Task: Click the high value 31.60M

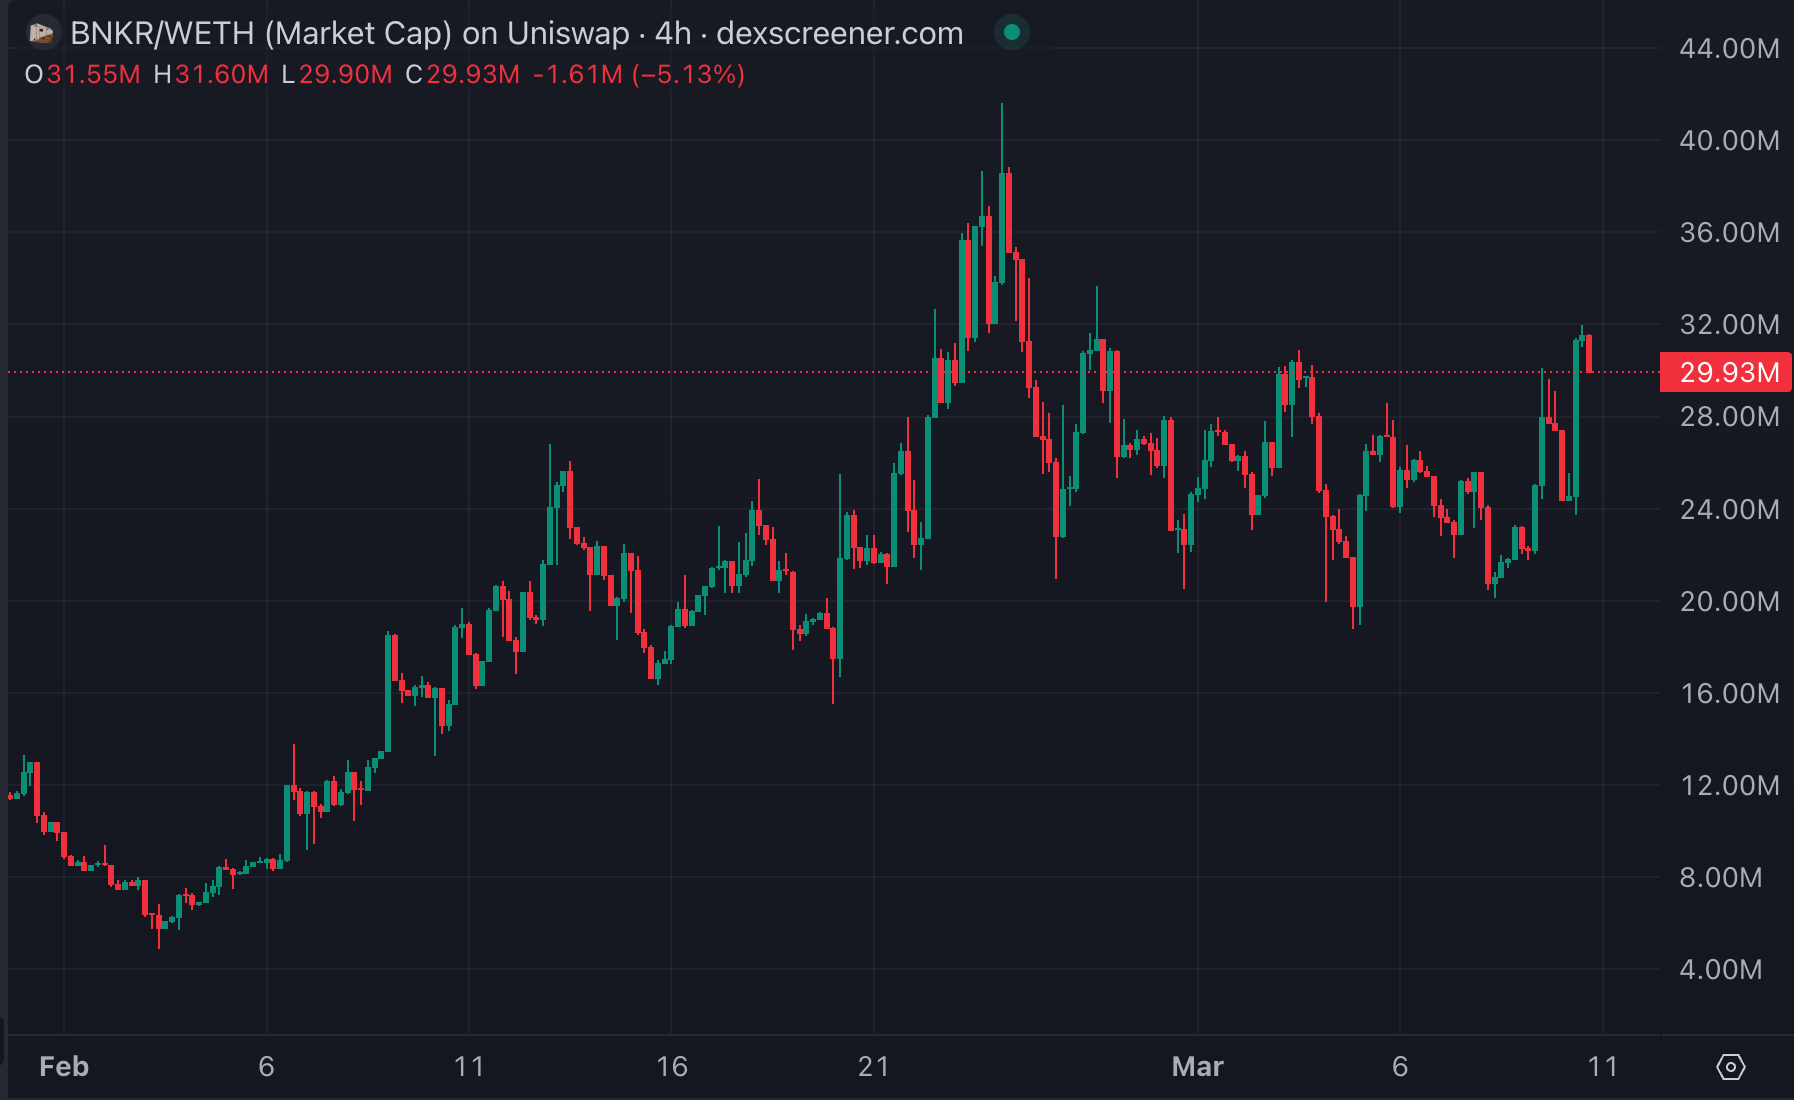Action: [x=221, y=75]
